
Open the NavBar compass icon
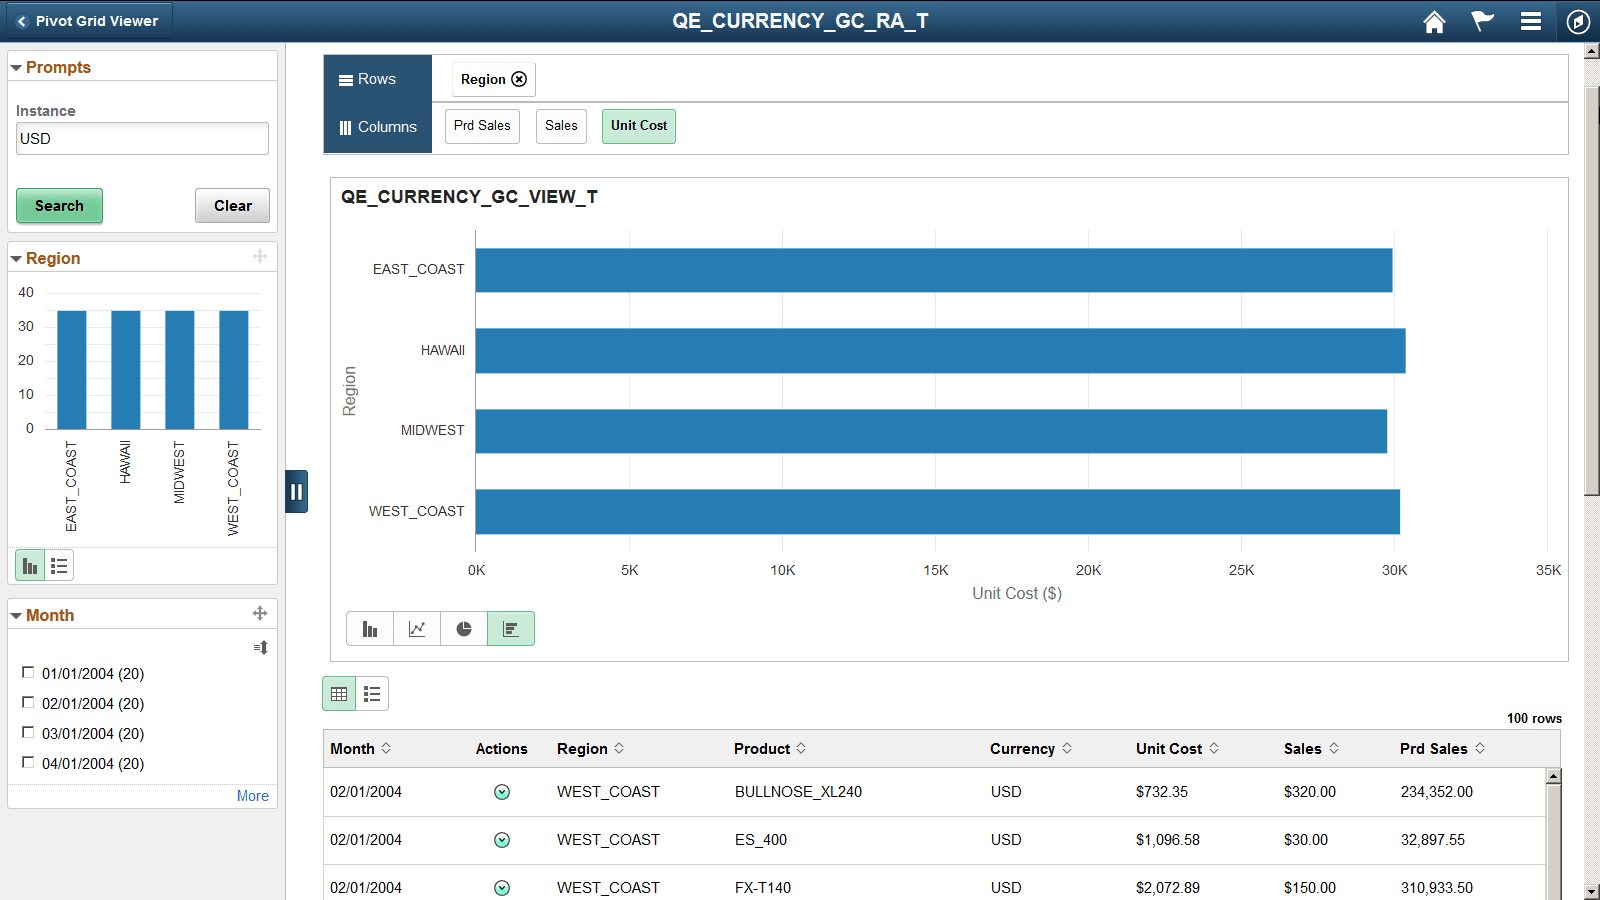tap(1578, 20)
